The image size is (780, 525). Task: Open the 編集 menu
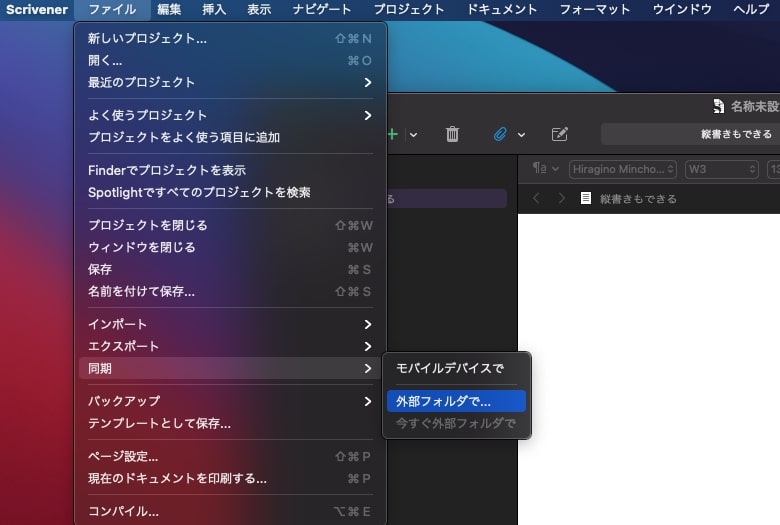[169, 9]
